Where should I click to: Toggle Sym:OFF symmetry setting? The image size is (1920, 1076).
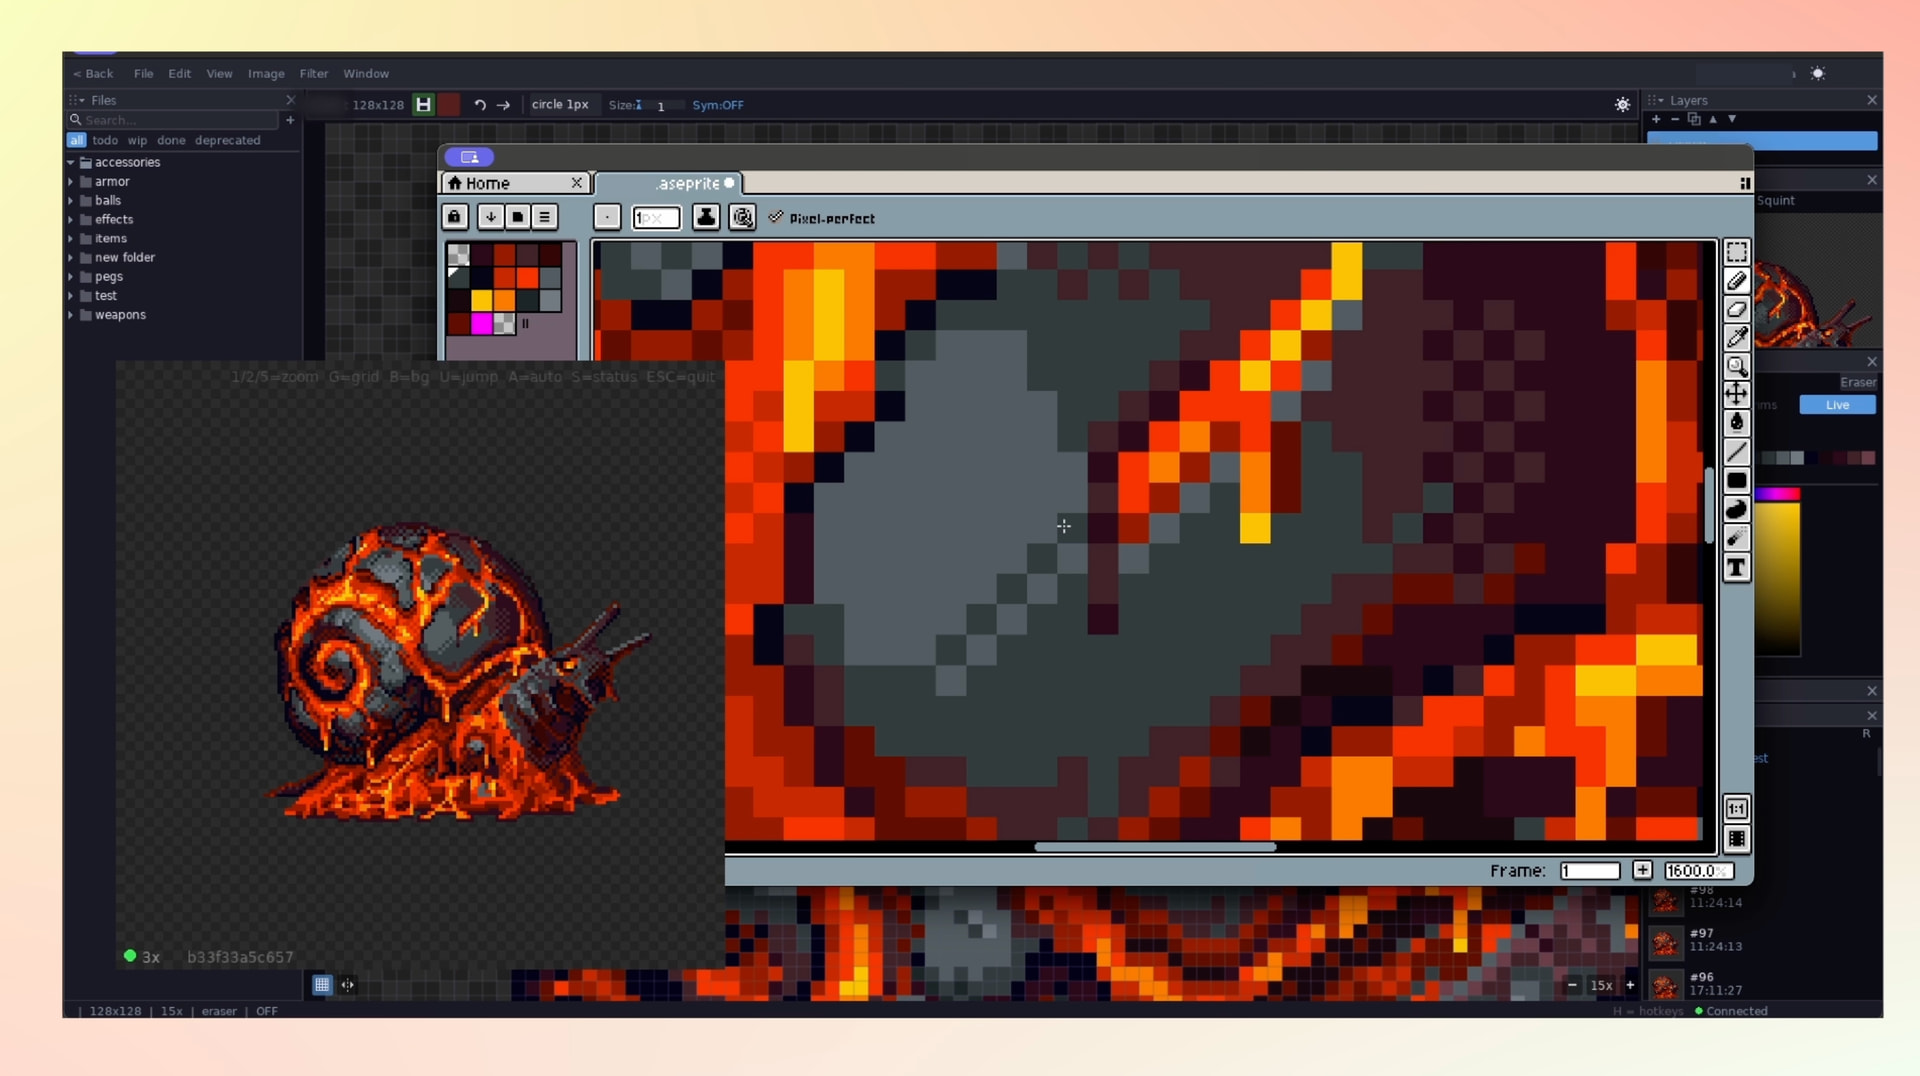718,104
